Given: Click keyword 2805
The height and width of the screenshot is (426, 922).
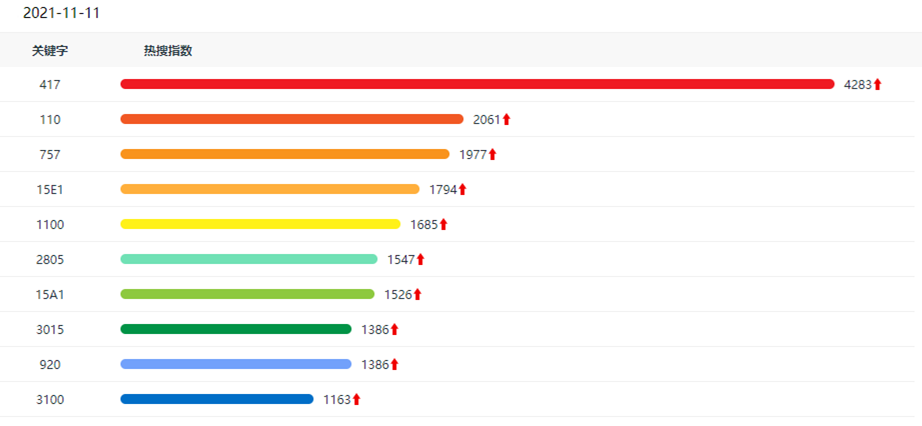Looking at the screenshot, I should coord(50,259).
